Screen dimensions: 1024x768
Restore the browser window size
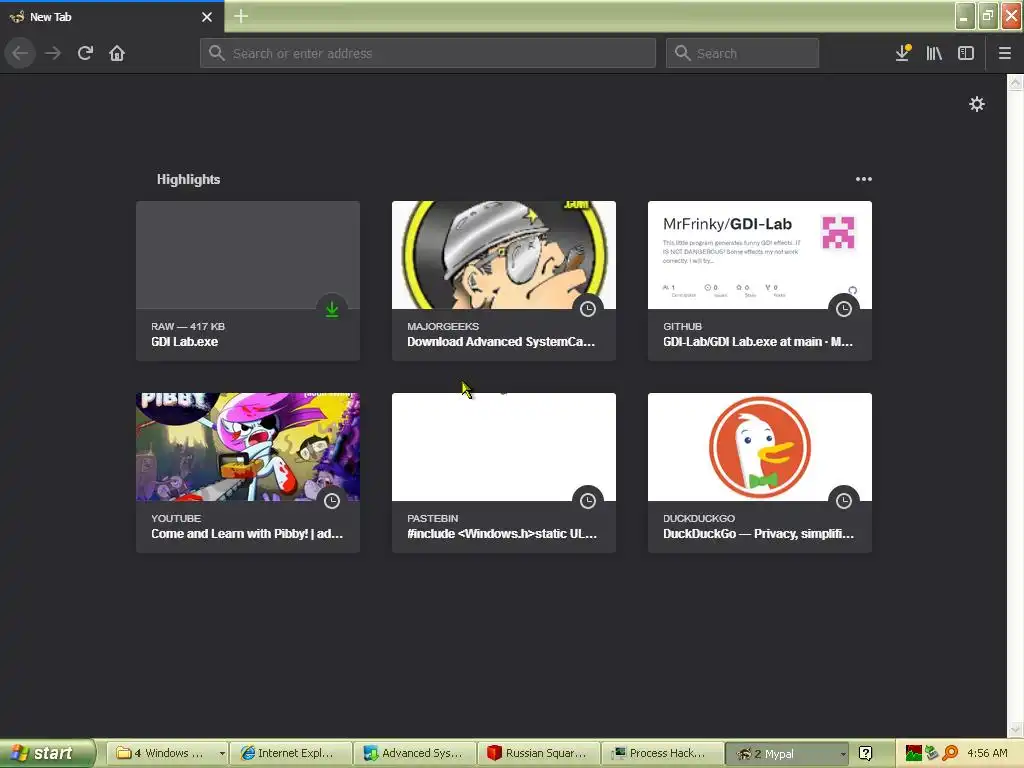pos(988,16)
